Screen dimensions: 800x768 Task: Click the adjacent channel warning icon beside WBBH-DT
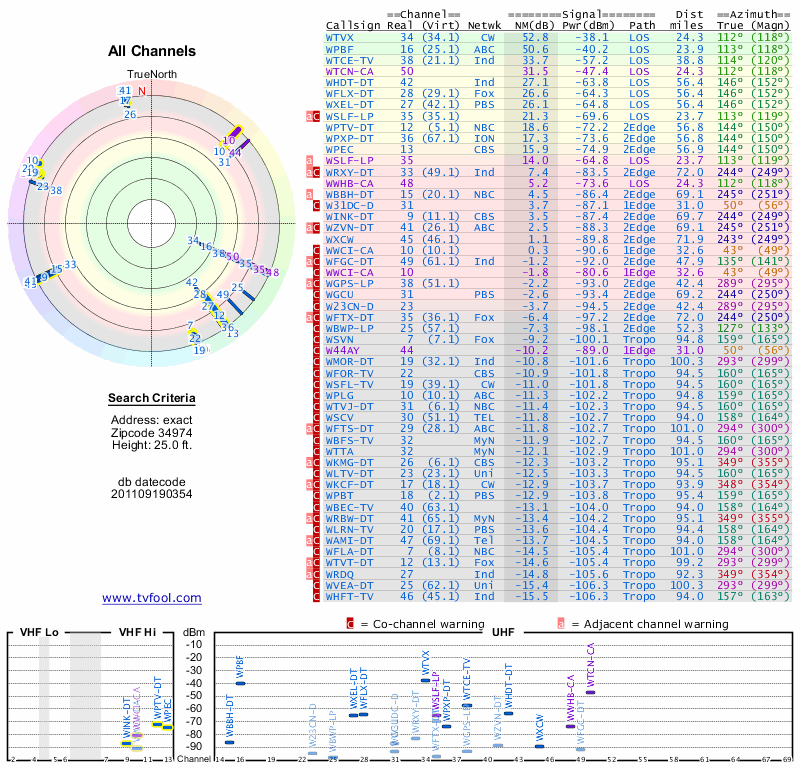(309, 193)
